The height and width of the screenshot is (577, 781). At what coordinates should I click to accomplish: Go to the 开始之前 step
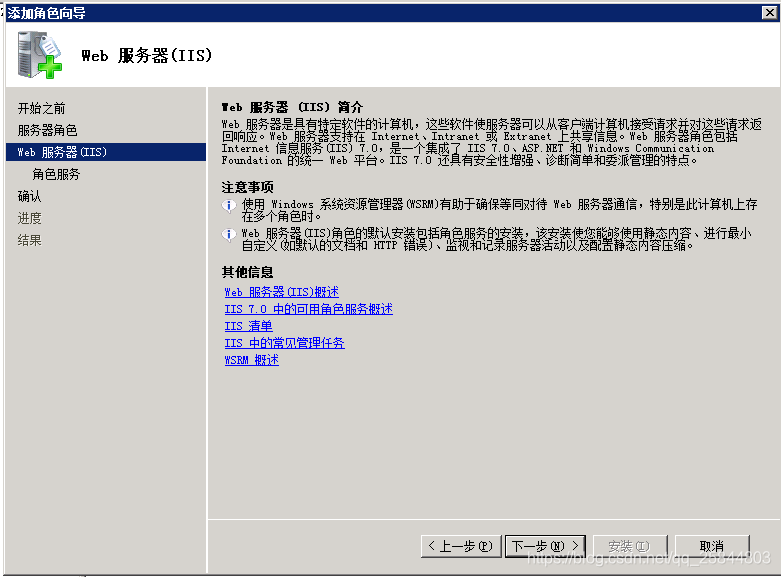41,108
